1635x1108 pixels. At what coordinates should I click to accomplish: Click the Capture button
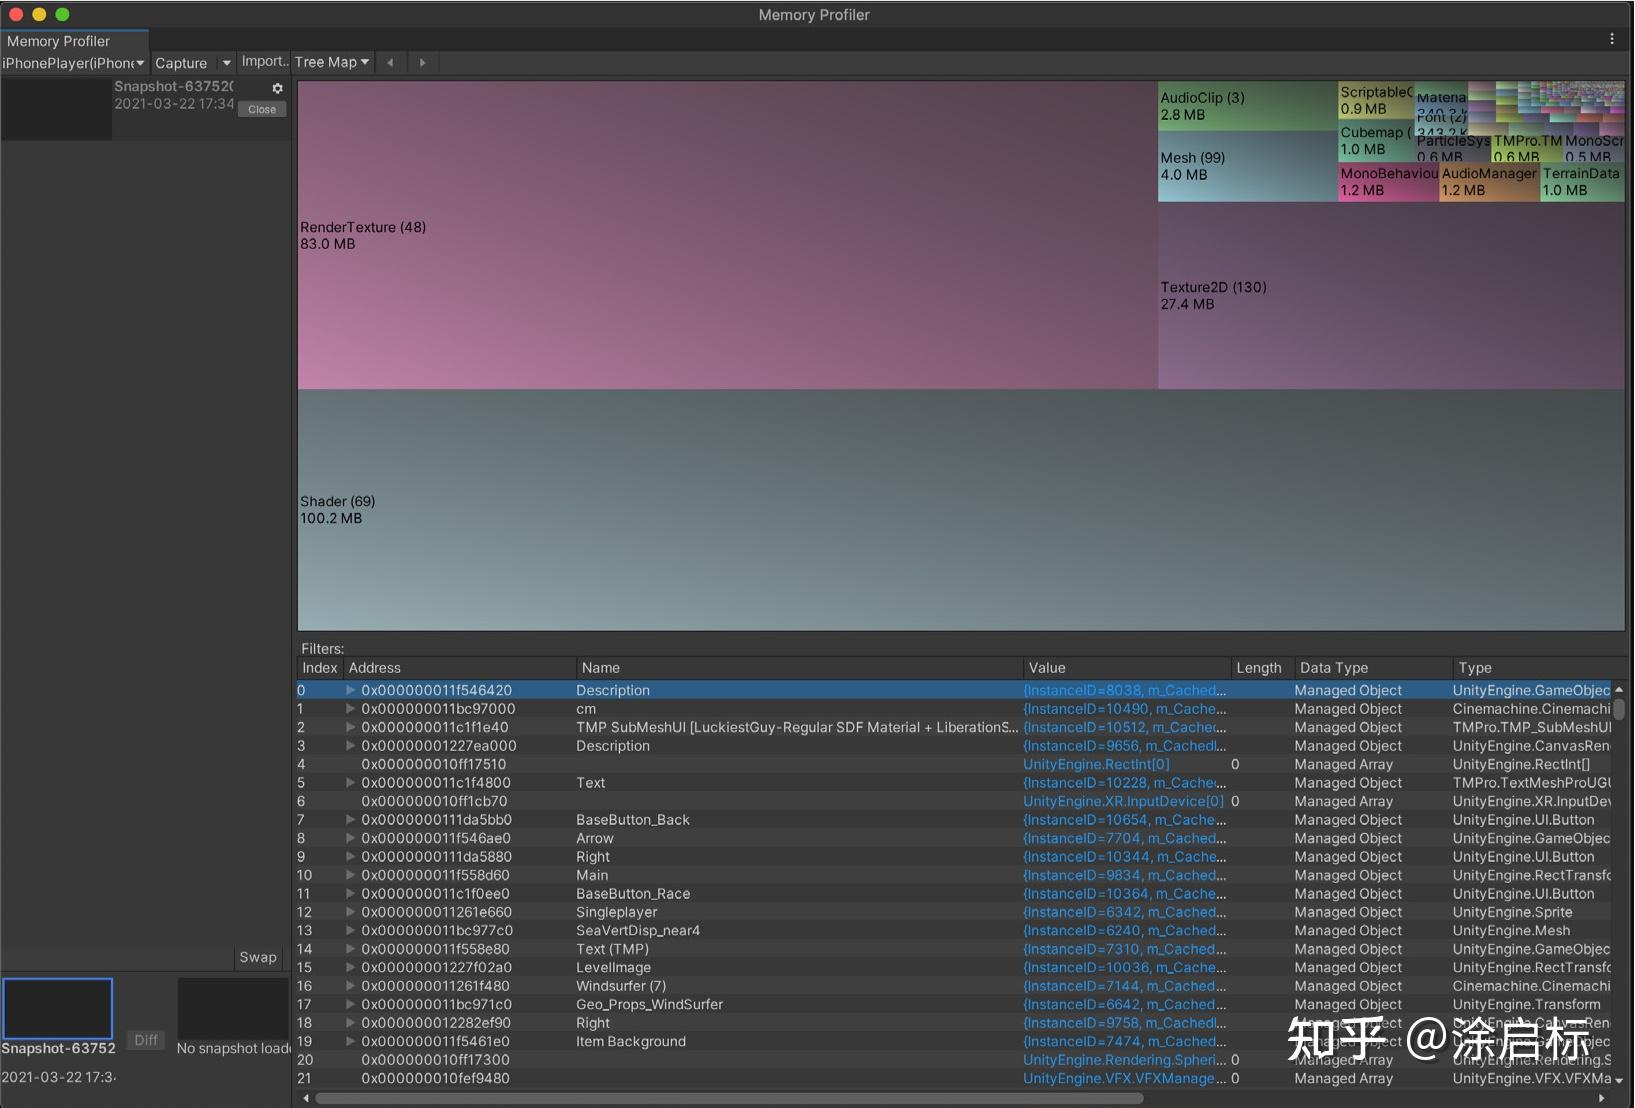(x=181, y=63)
